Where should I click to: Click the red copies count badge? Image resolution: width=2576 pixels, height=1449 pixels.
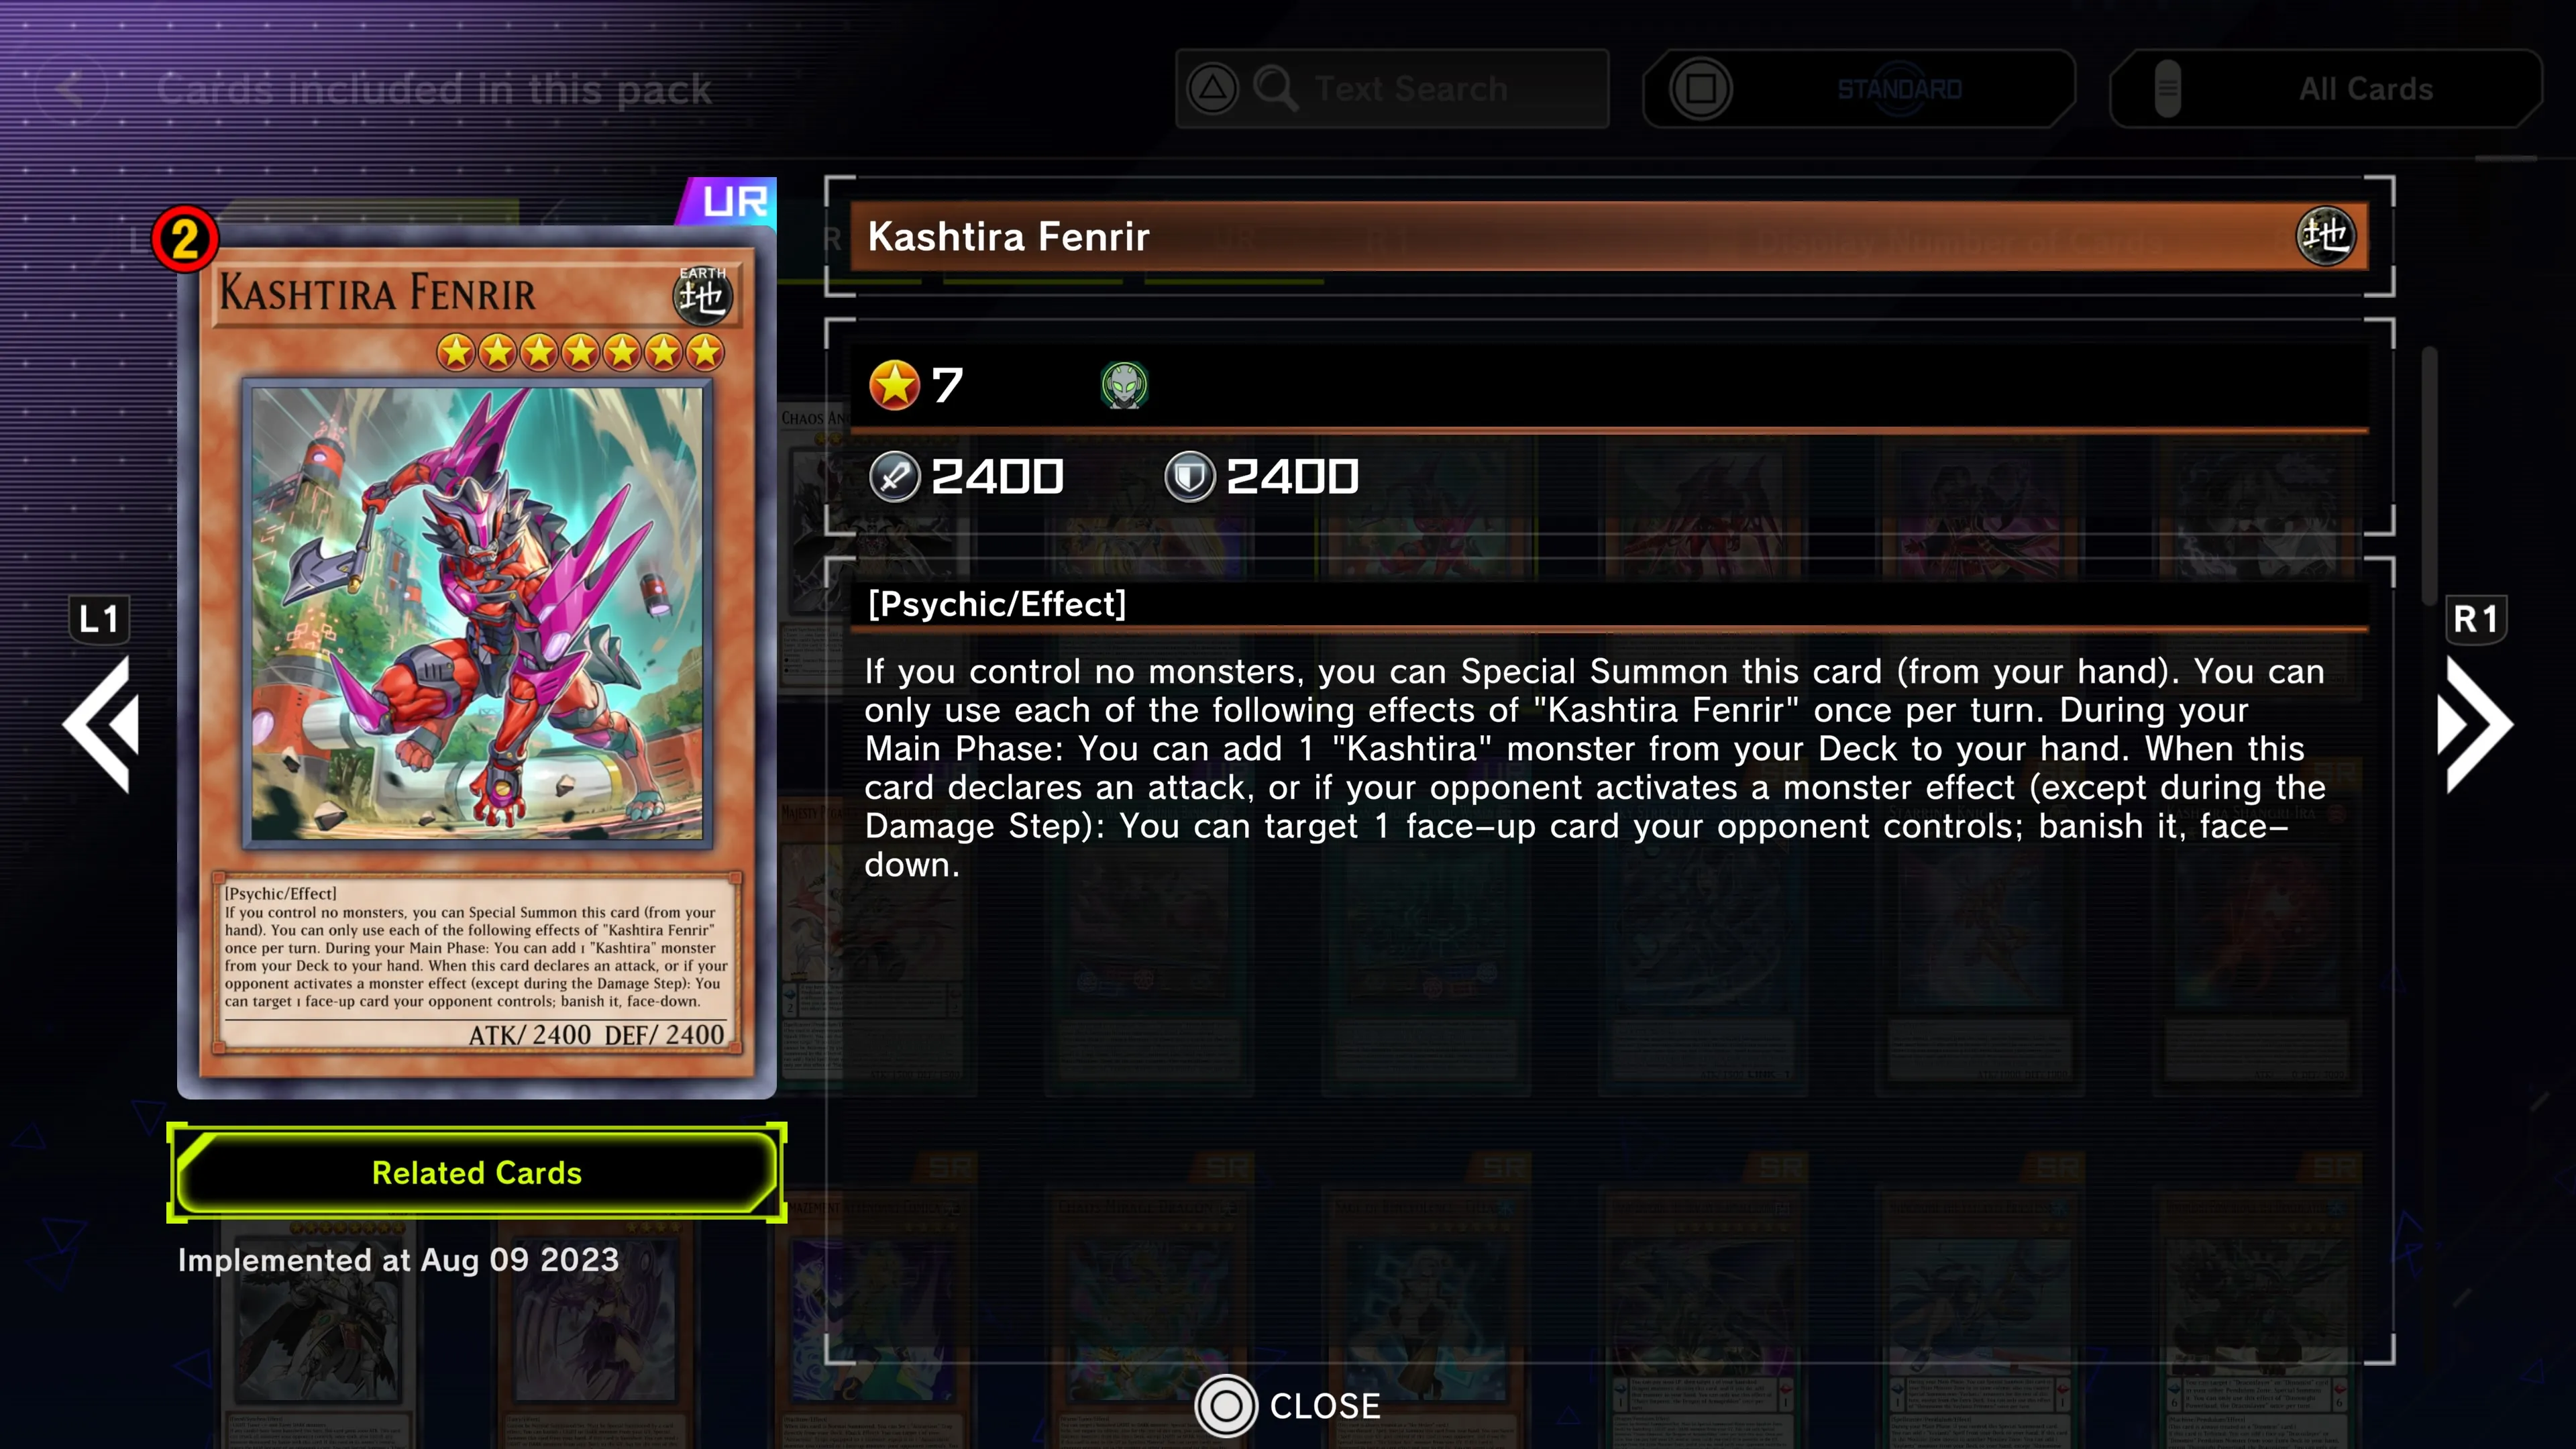185,240
